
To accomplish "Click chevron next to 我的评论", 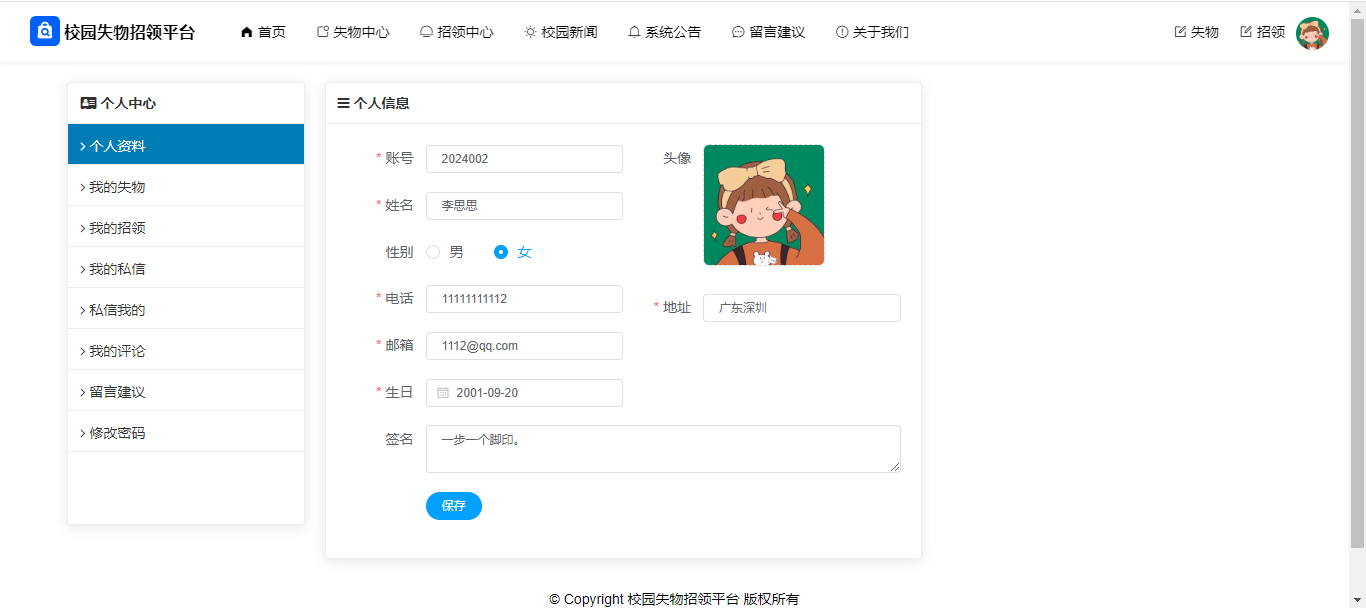I will point(82,351).
